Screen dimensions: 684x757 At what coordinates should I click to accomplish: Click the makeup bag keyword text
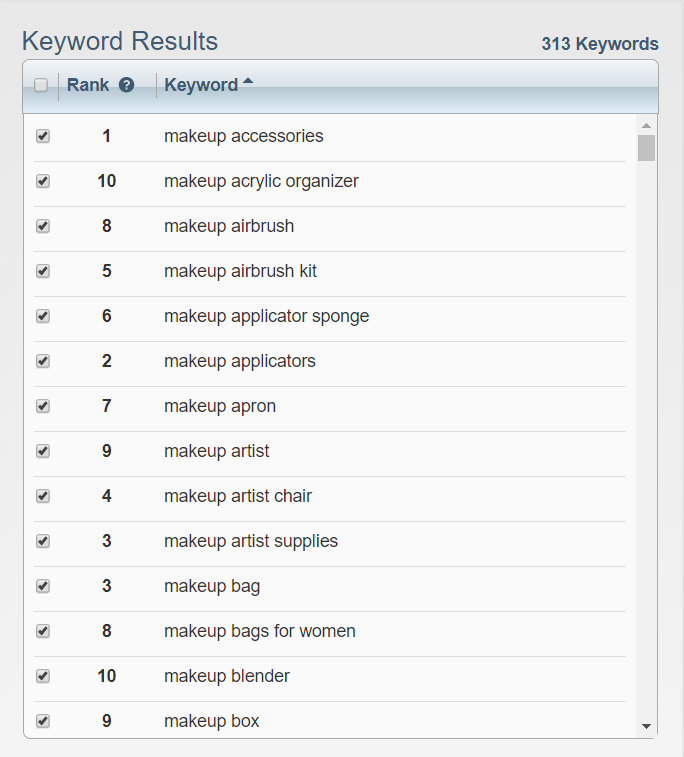[x=212, y=586]
